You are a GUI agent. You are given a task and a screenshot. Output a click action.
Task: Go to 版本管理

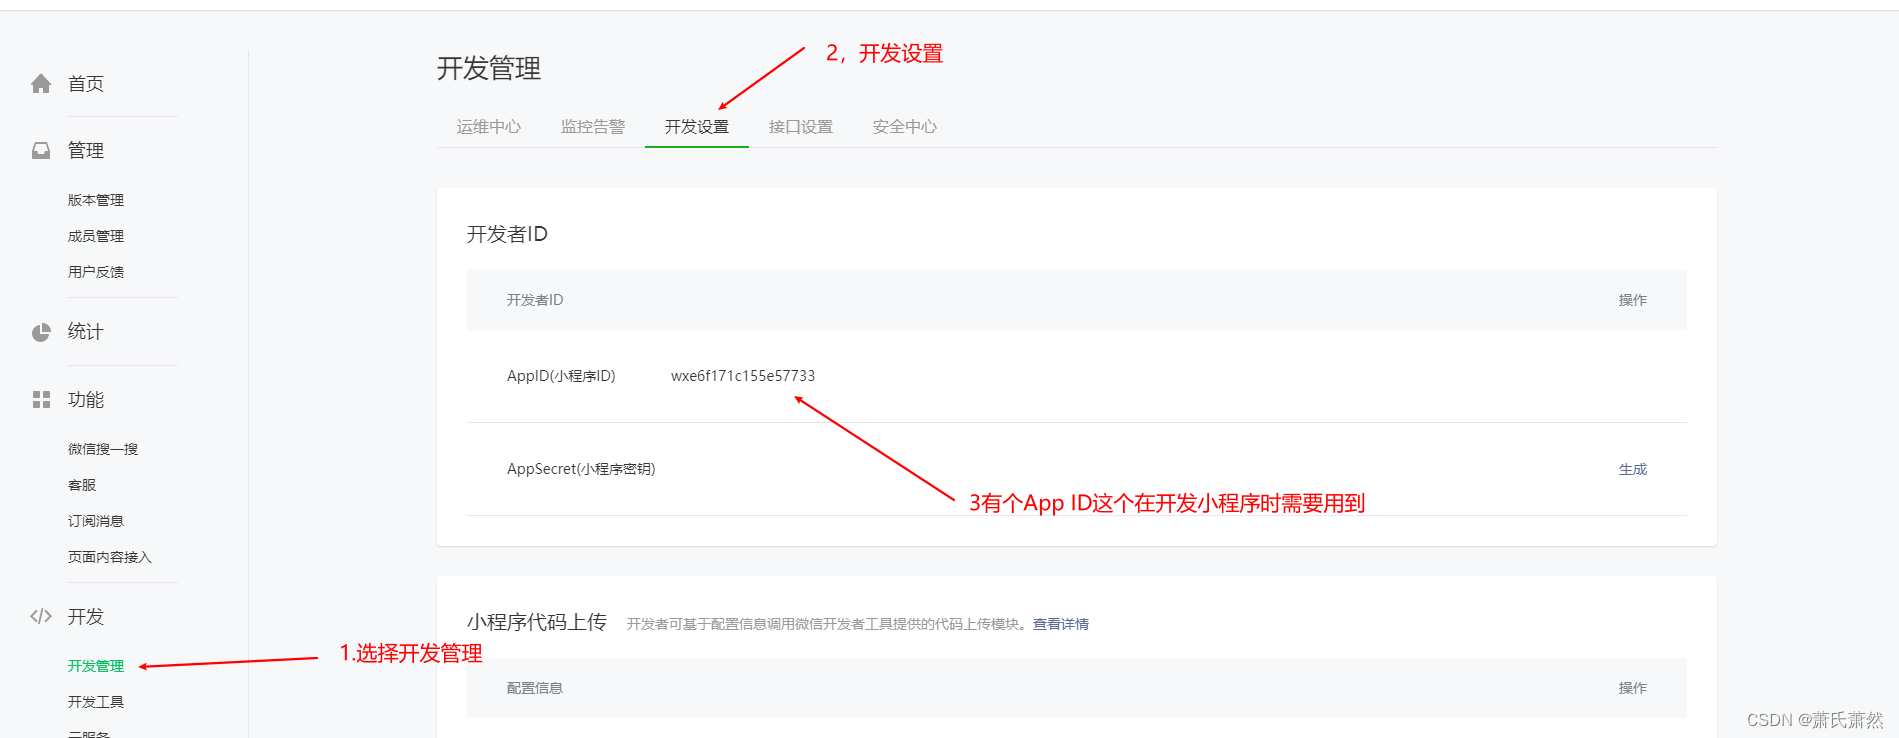[96, 200]
